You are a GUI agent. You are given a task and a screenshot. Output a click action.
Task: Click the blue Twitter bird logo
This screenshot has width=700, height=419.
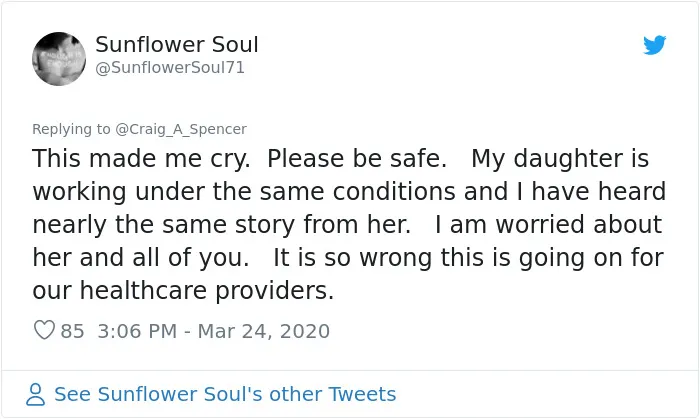pos(654,45)
